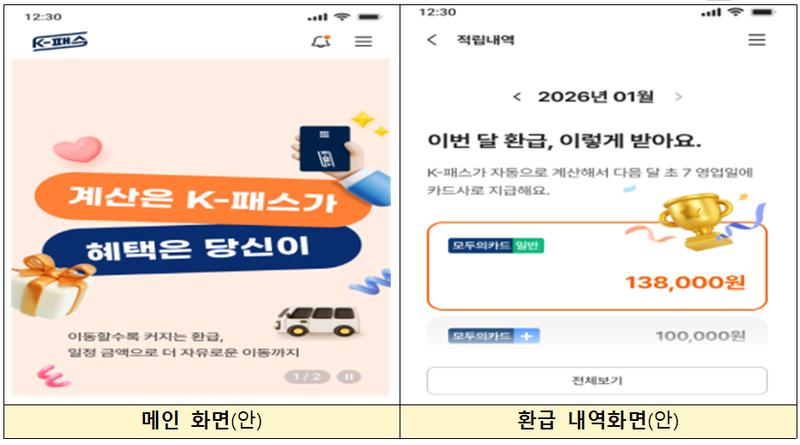Viewport: 800px width, 445px height.
Task: Tap the green 일반 badge
Action: pos(527,245)
